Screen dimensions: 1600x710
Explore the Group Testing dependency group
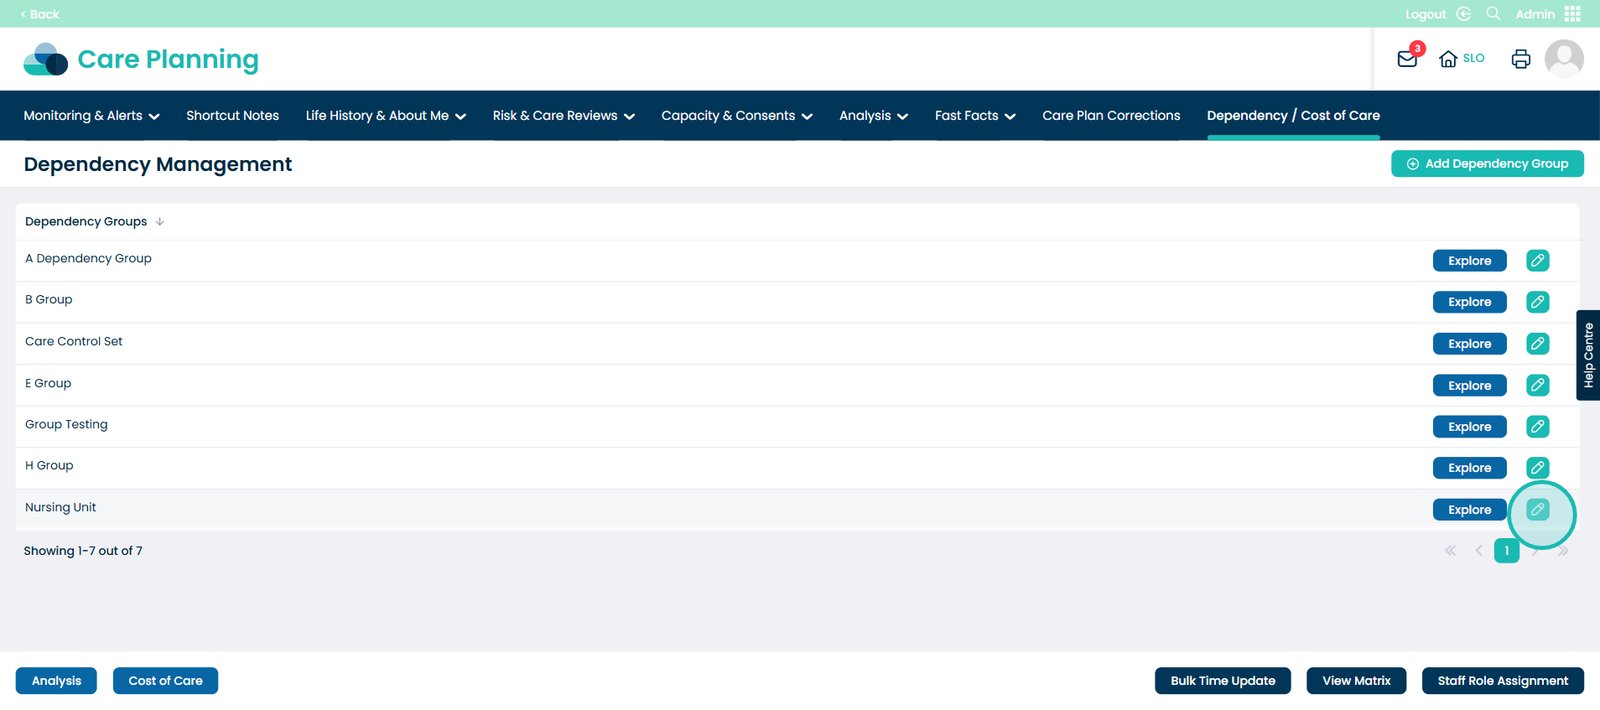click(x=1469, y=427)
